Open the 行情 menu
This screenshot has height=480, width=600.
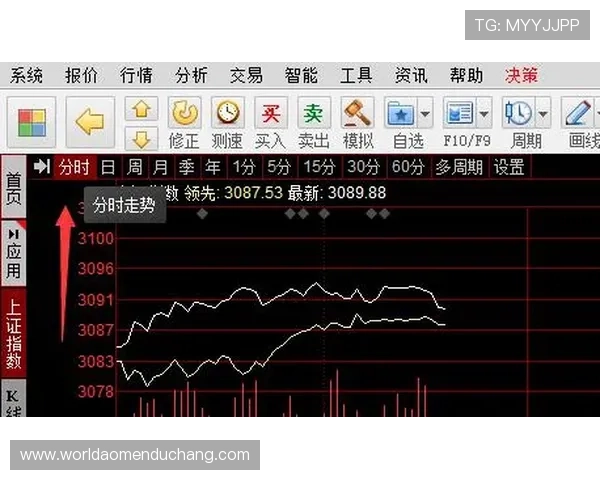[x=136, y=75]
